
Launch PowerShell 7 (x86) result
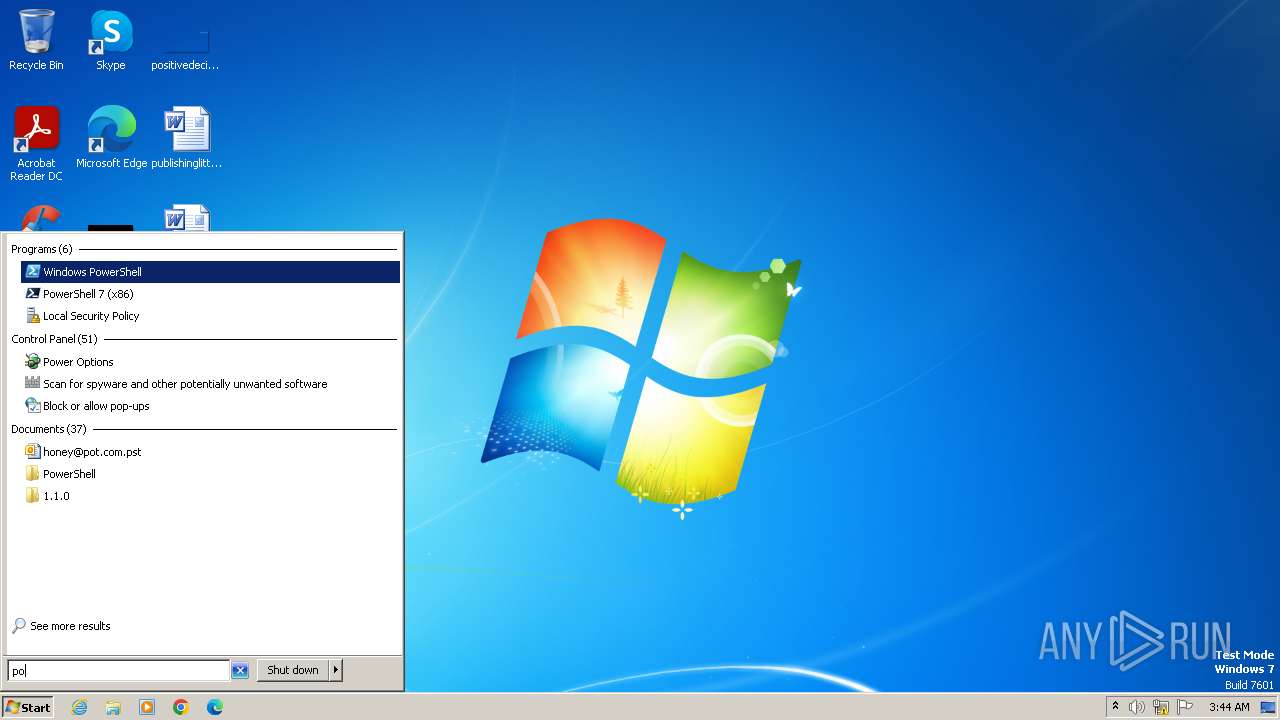(x=210, y=294)
